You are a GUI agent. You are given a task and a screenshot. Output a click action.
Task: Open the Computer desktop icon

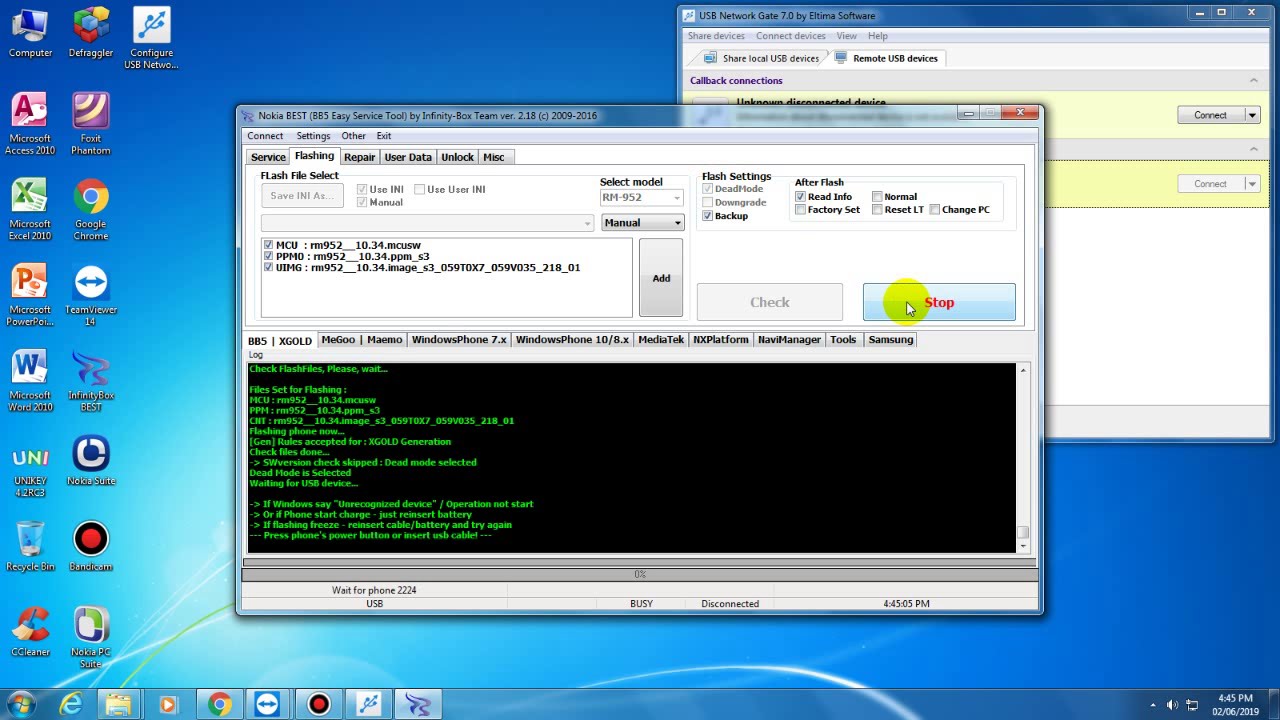(30, 33)
